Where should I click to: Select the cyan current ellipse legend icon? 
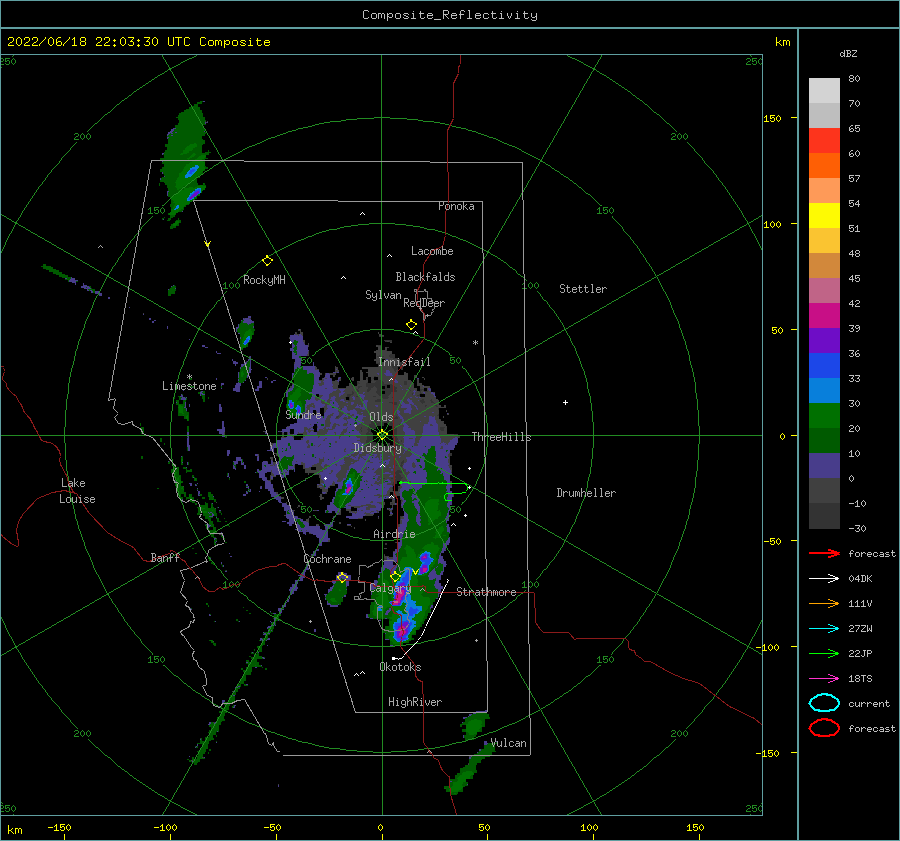tap(824, 703)
